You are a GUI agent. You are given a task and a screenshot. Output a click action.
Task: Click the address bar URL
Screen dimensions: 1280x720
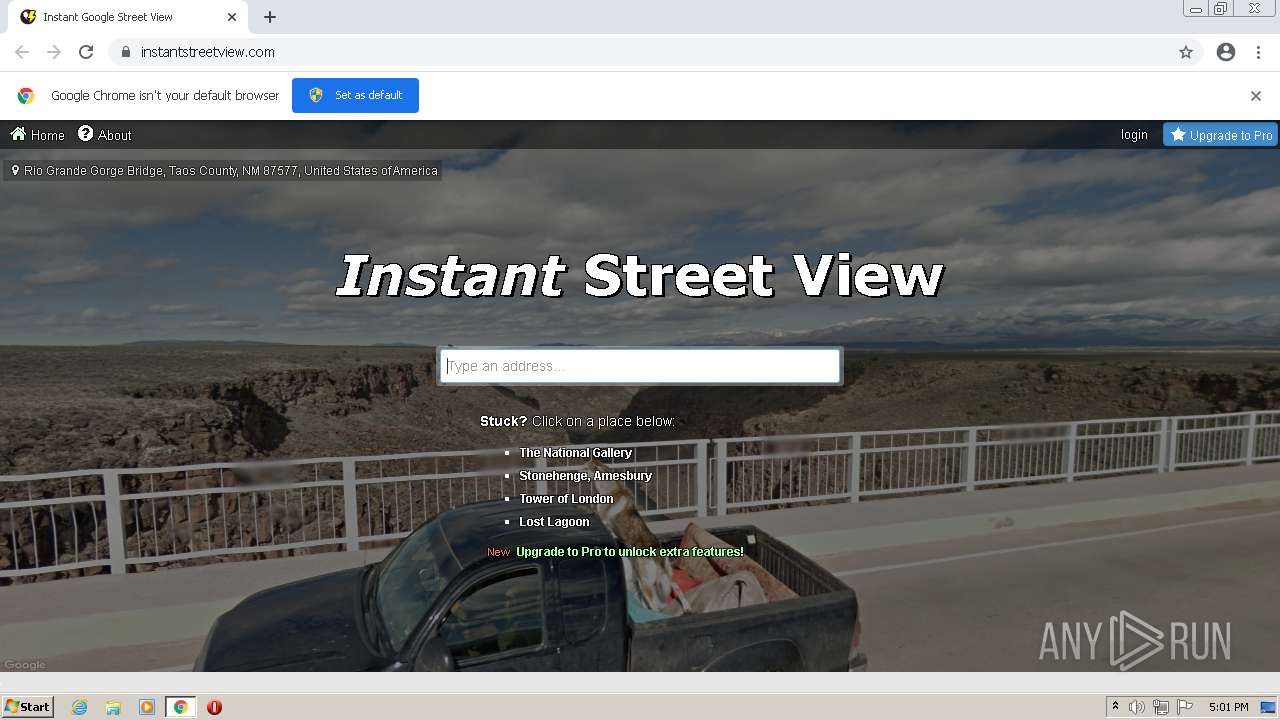pyautogui.click(x=208, y=52)
